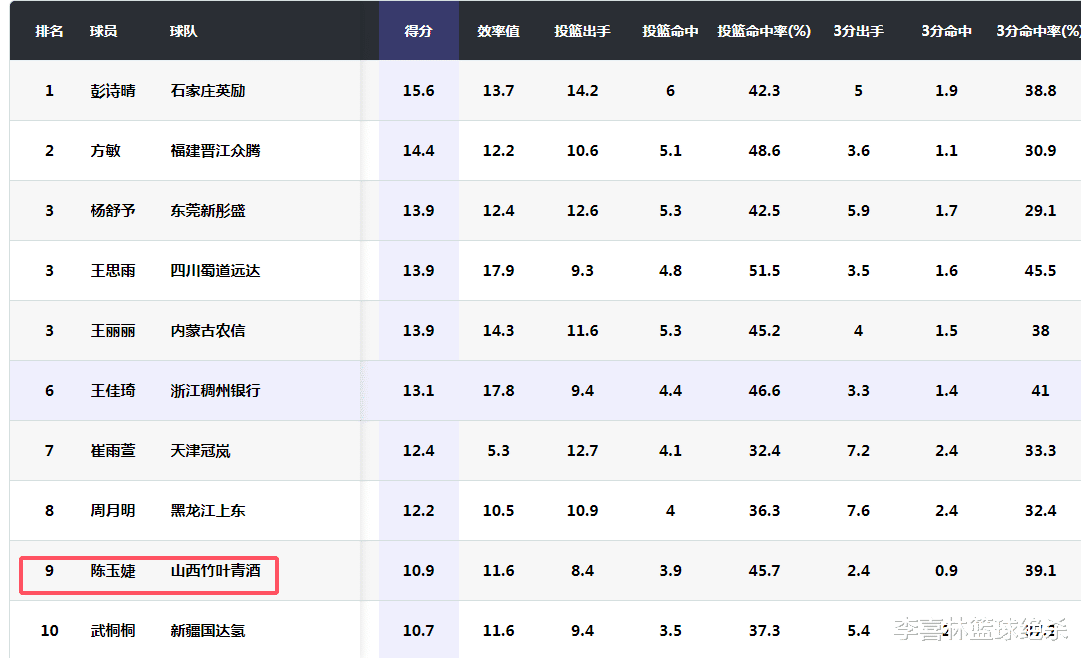
Task: Click 彭诗晴's efficiency value 13.7
Action: [498, 91]
